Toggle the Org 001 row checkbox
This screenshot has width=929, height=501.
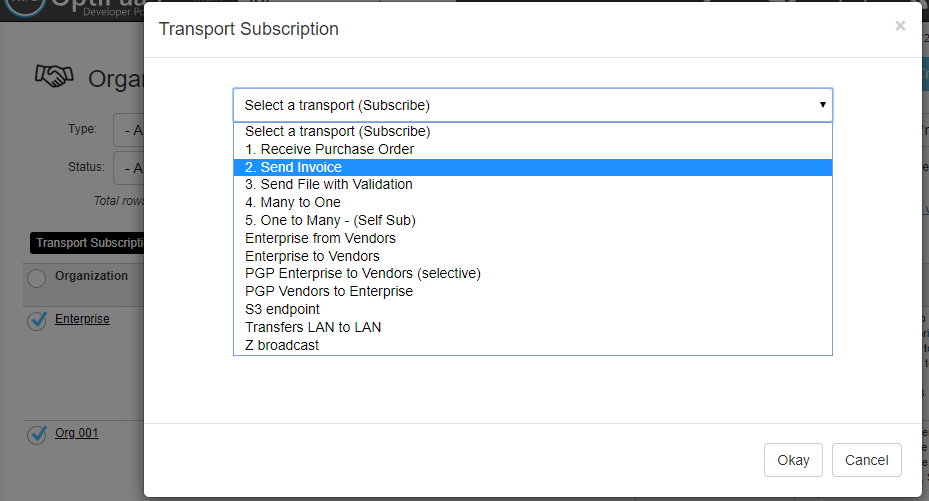tap(37, 434)
